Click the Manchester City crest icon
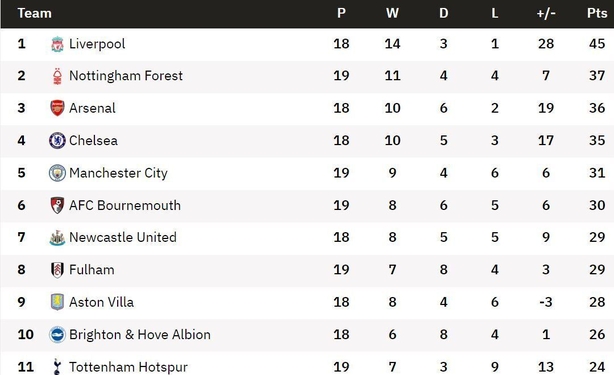This screenshot has width=614, height=375. click(57, 173)
